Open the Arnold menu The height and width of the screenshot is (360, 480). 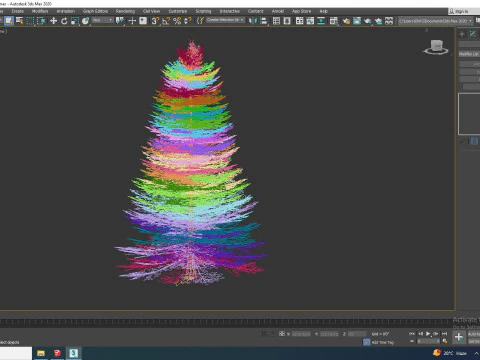[278, 11]
